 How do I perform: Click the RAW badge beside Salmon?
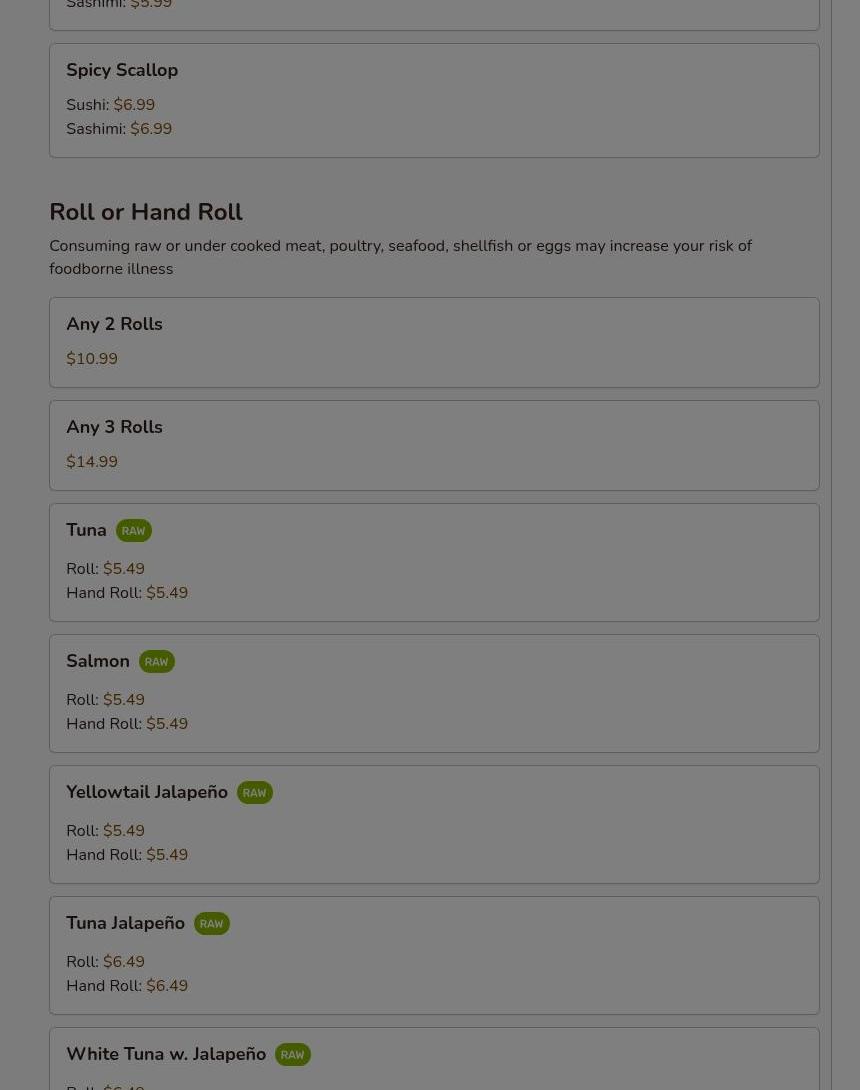pyautogui.click(x=156, y=661)
